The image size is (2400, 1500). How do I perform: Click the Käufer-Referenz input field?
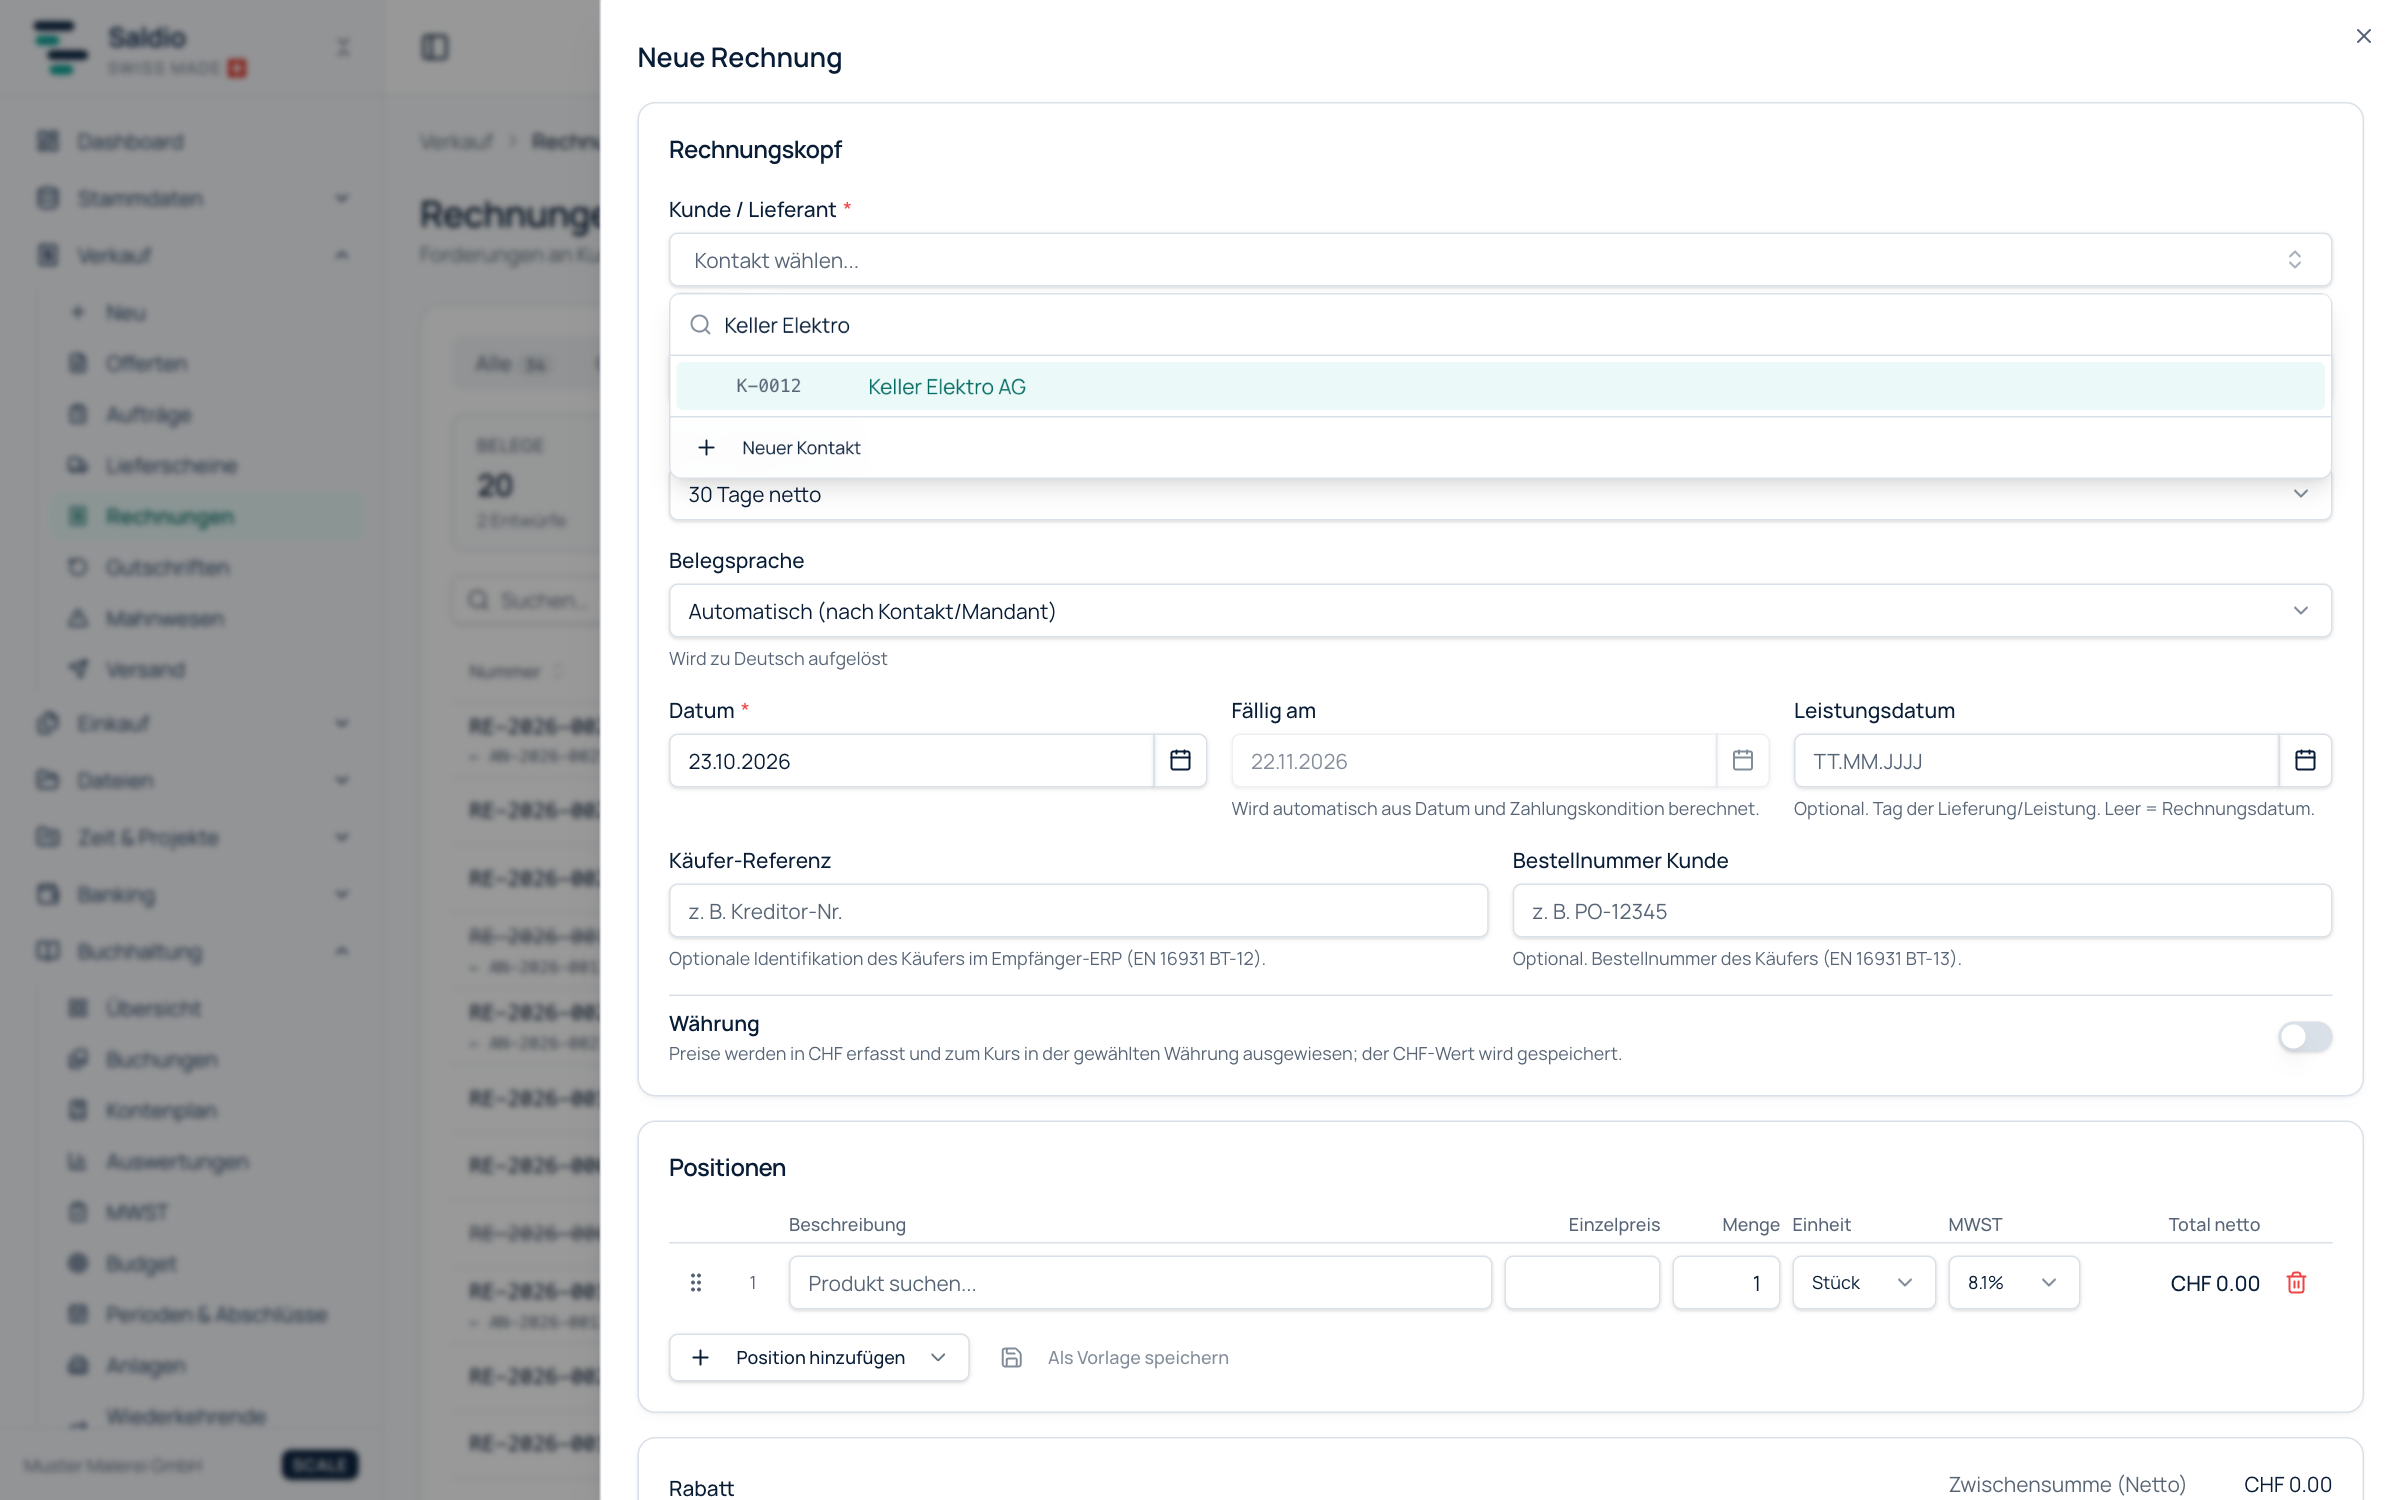coord(1078,911)
